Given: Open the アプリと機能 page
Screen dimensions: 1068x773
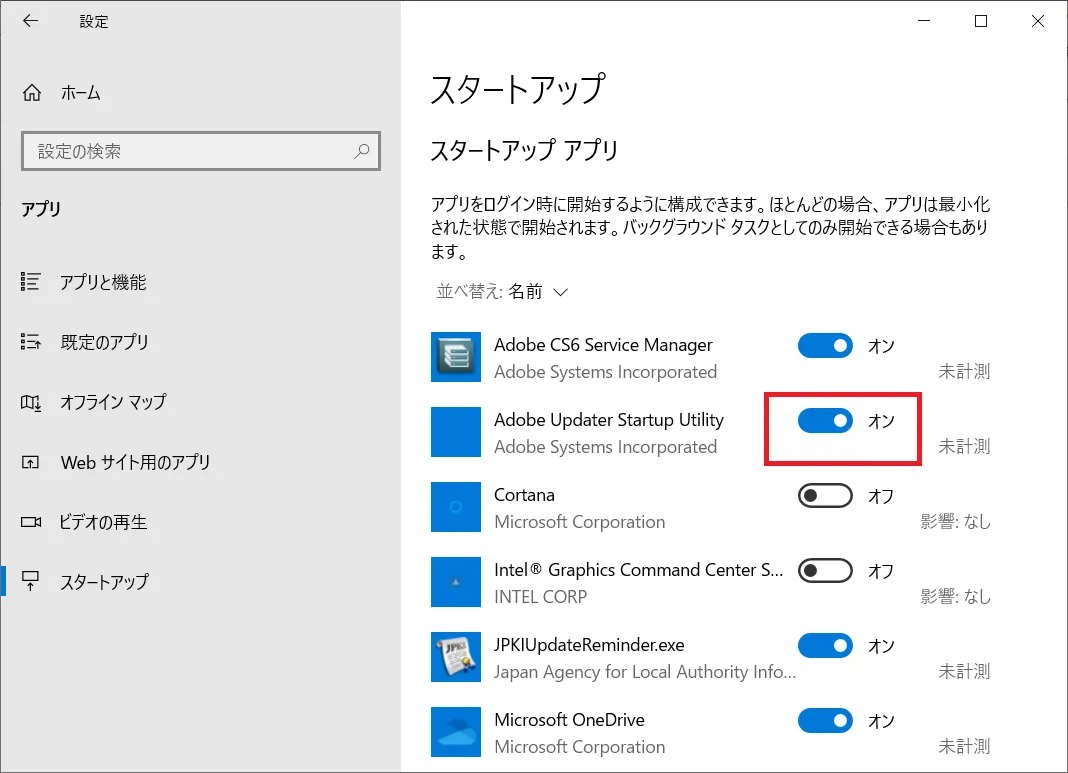Looking at the screenshot, I should 103,282.
